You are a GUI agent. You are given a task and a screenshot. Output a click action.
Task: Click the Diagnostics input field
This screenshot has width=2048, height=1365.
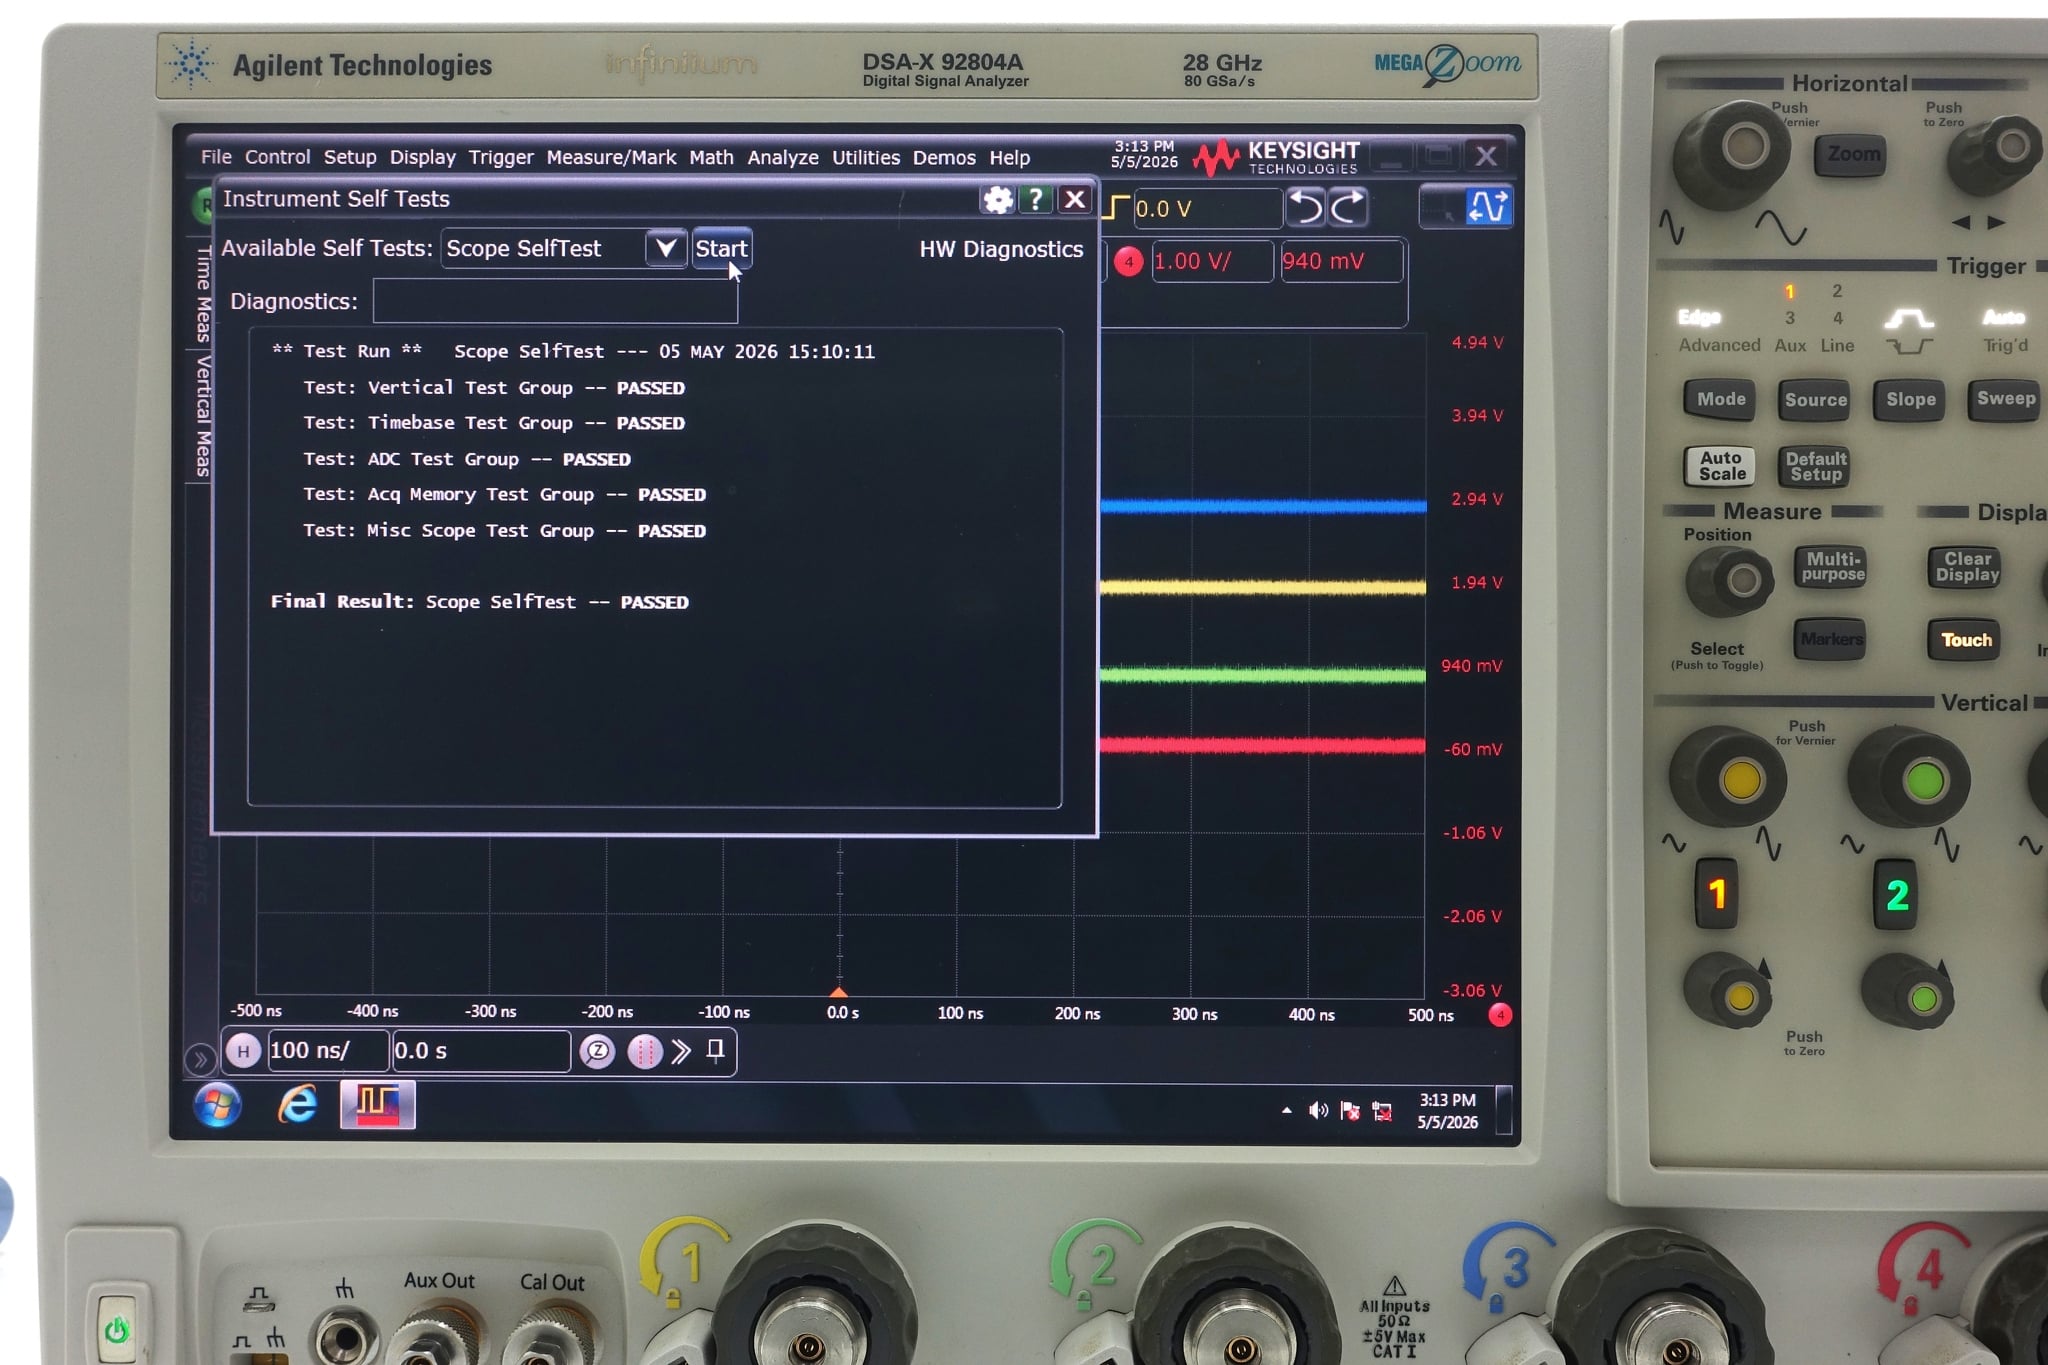(x=555, y=301)
